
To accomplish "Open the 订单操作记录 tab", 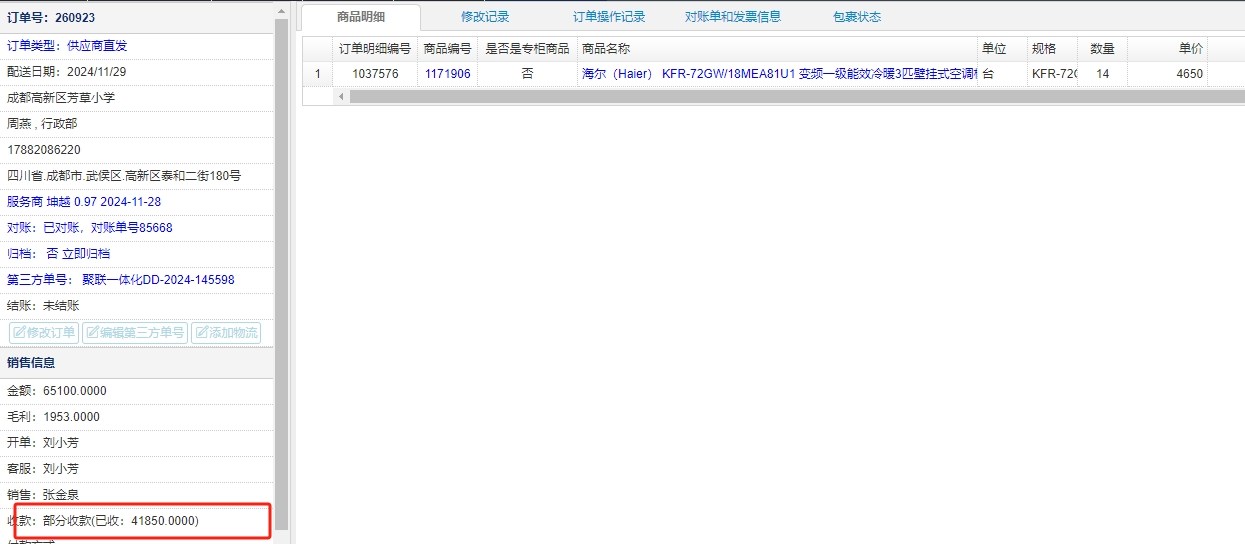I will click(x=609, y=17).
